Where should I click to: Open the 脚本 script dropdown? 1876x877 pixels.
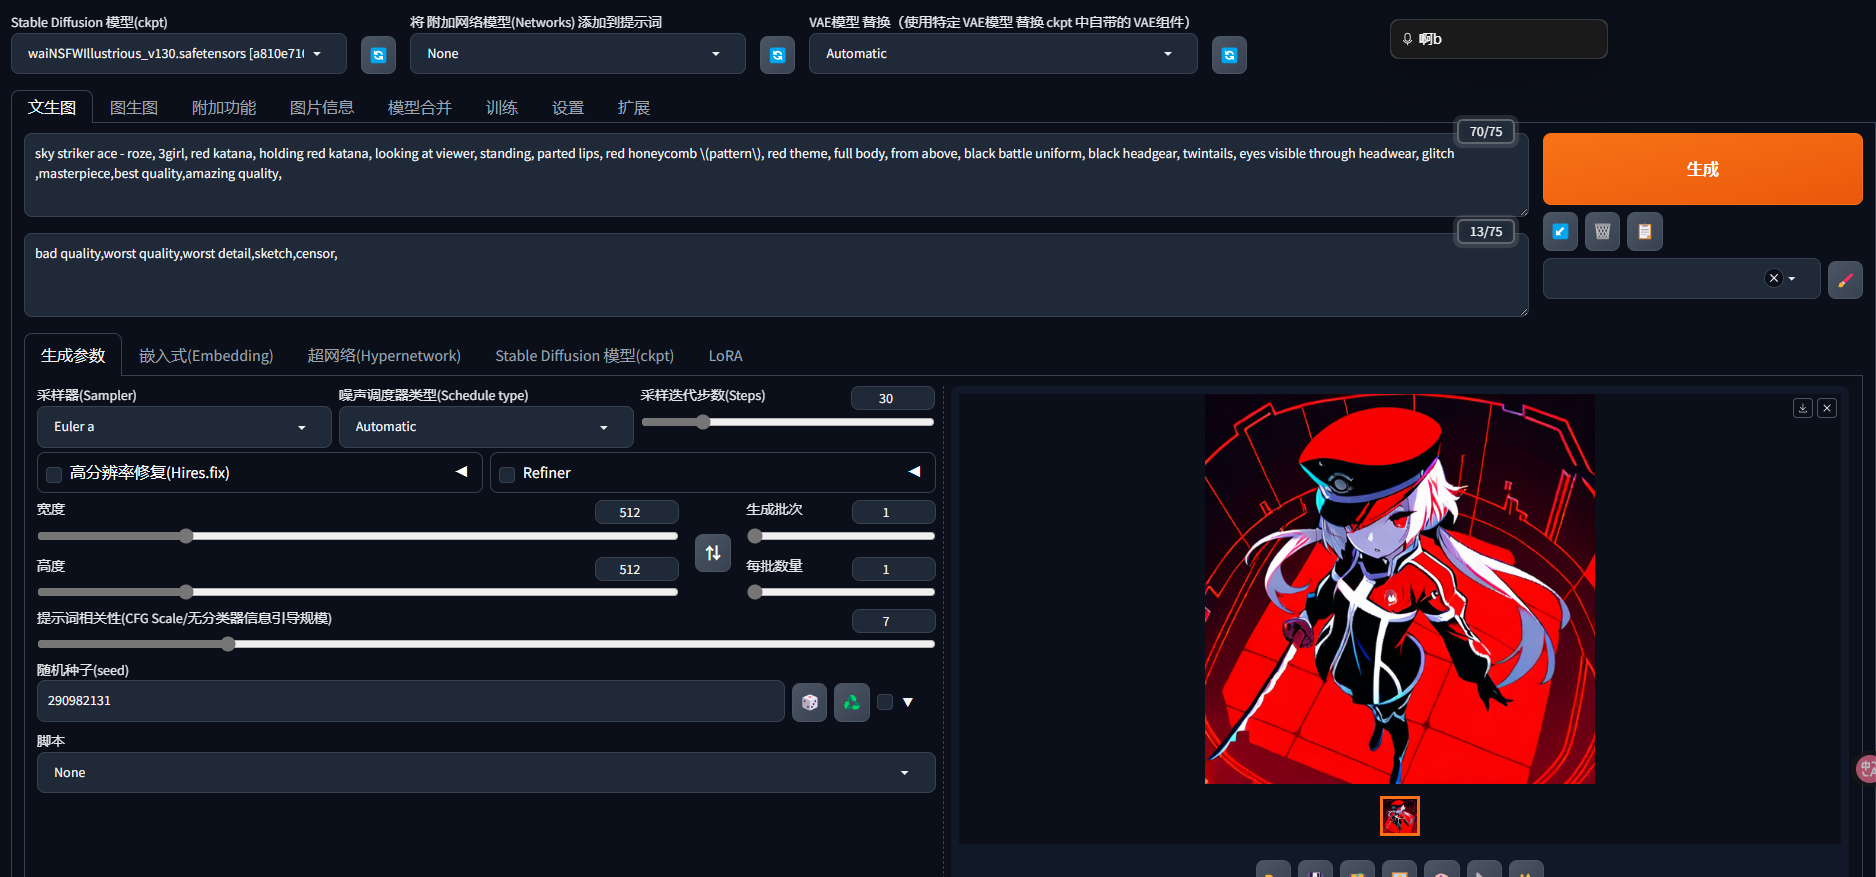point(486,773)
